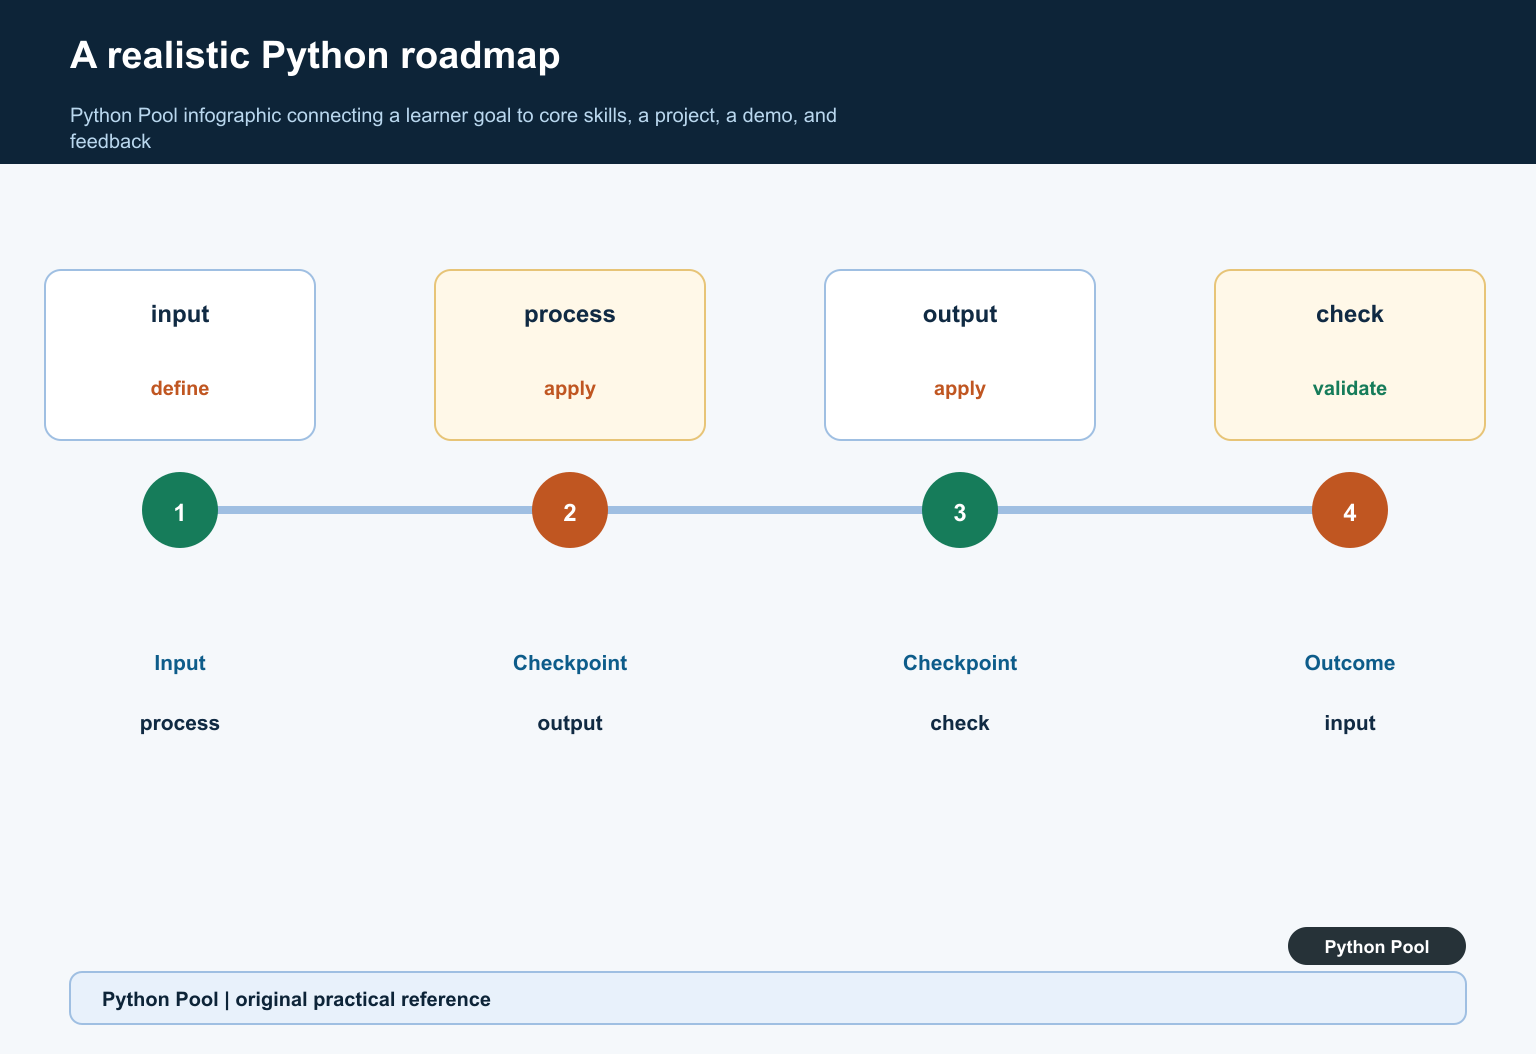The image size is (1536, 1054).
Task: Click the step 1 green circle marker
Action: click(x=180, y=510)
